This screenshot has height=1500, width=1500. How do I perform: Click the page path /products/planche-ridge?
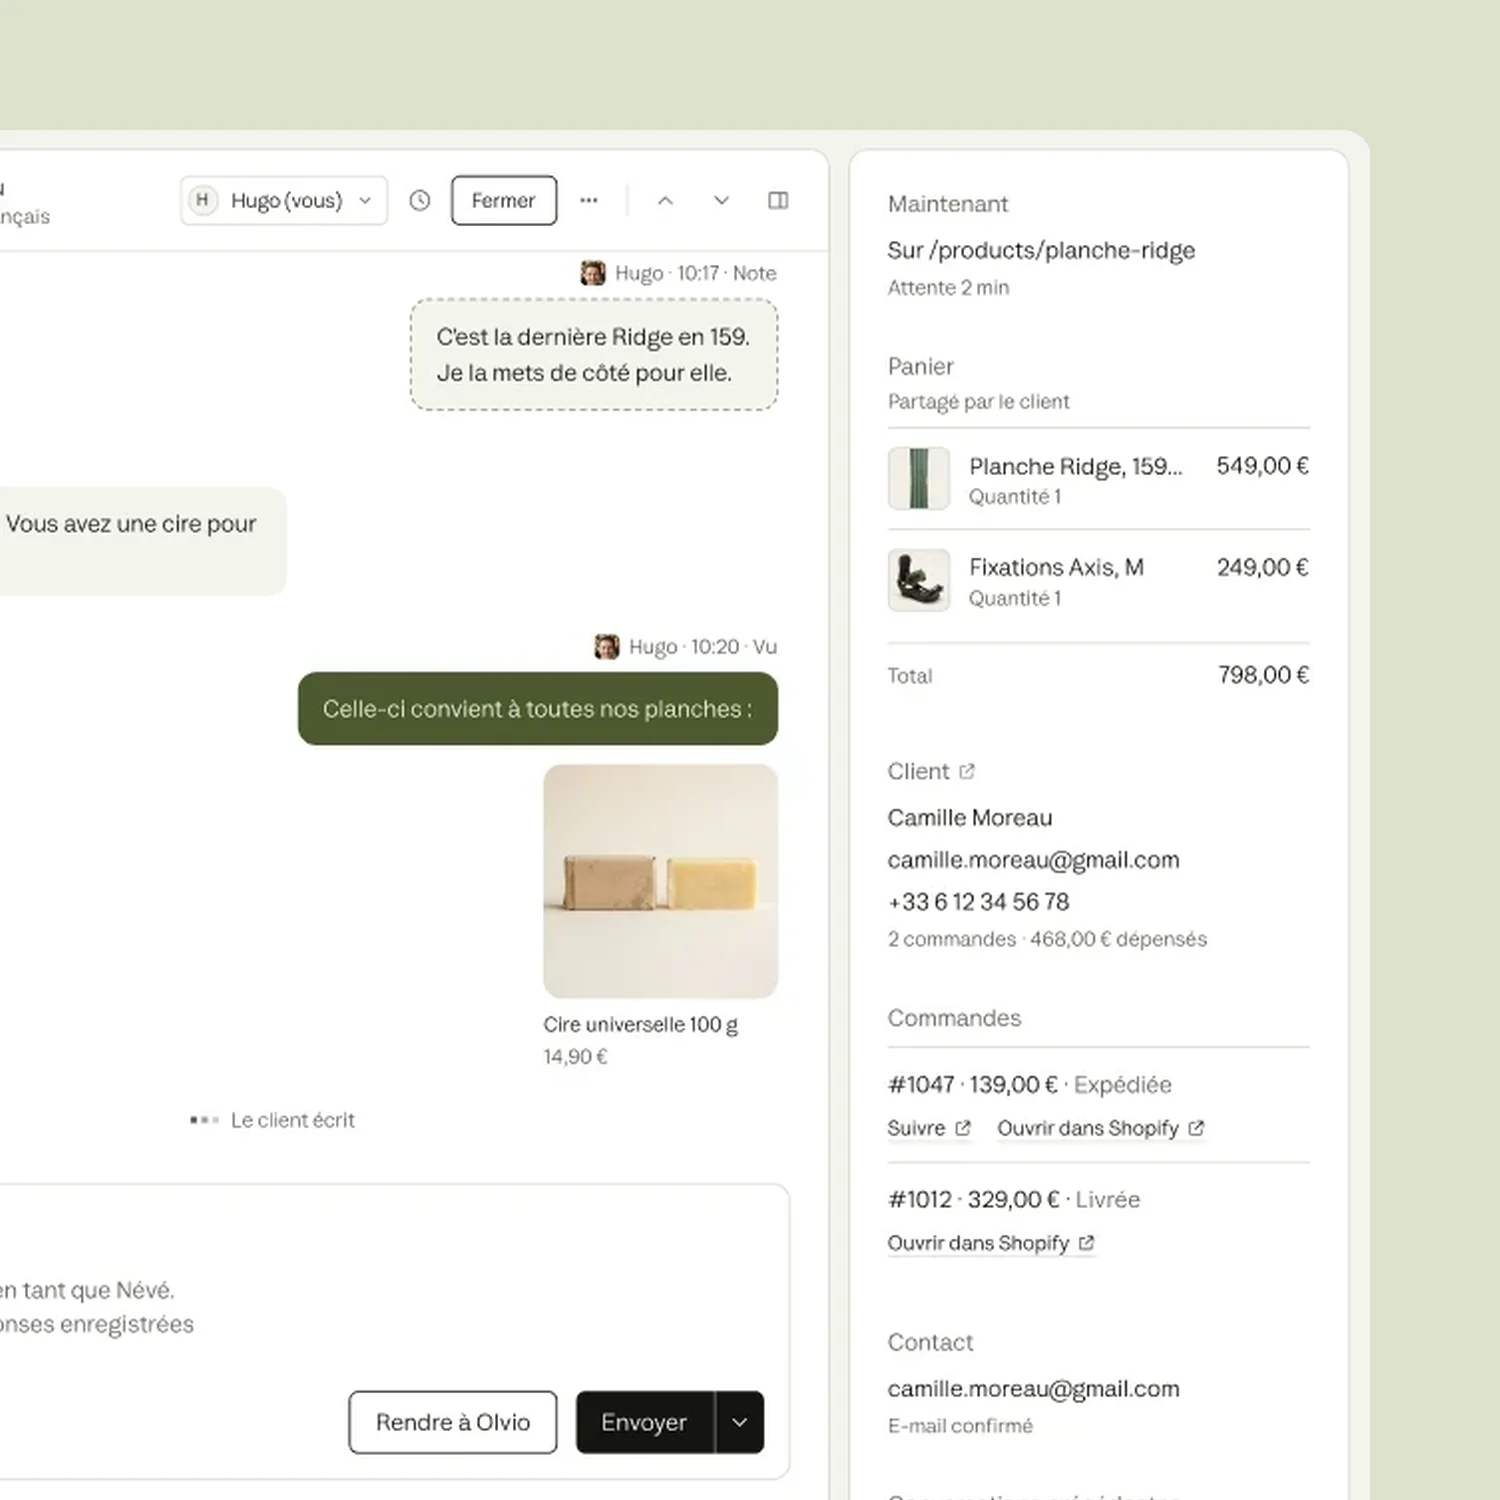click(1062, 250)
